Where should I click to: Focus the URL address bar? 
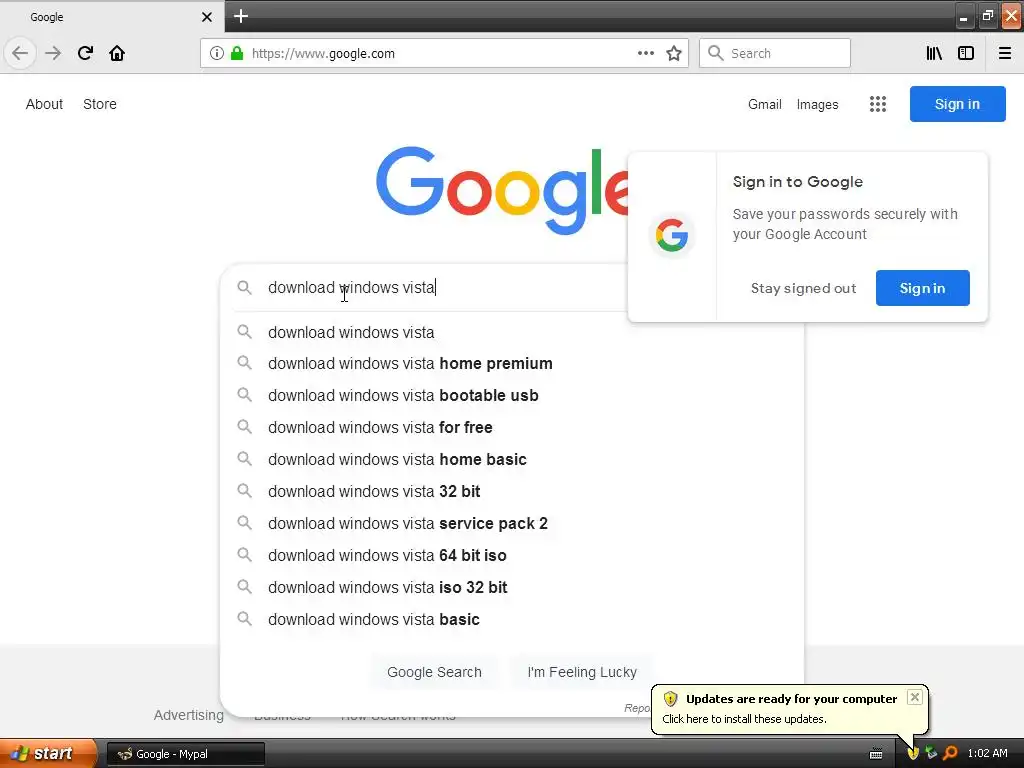pos(444,53)
